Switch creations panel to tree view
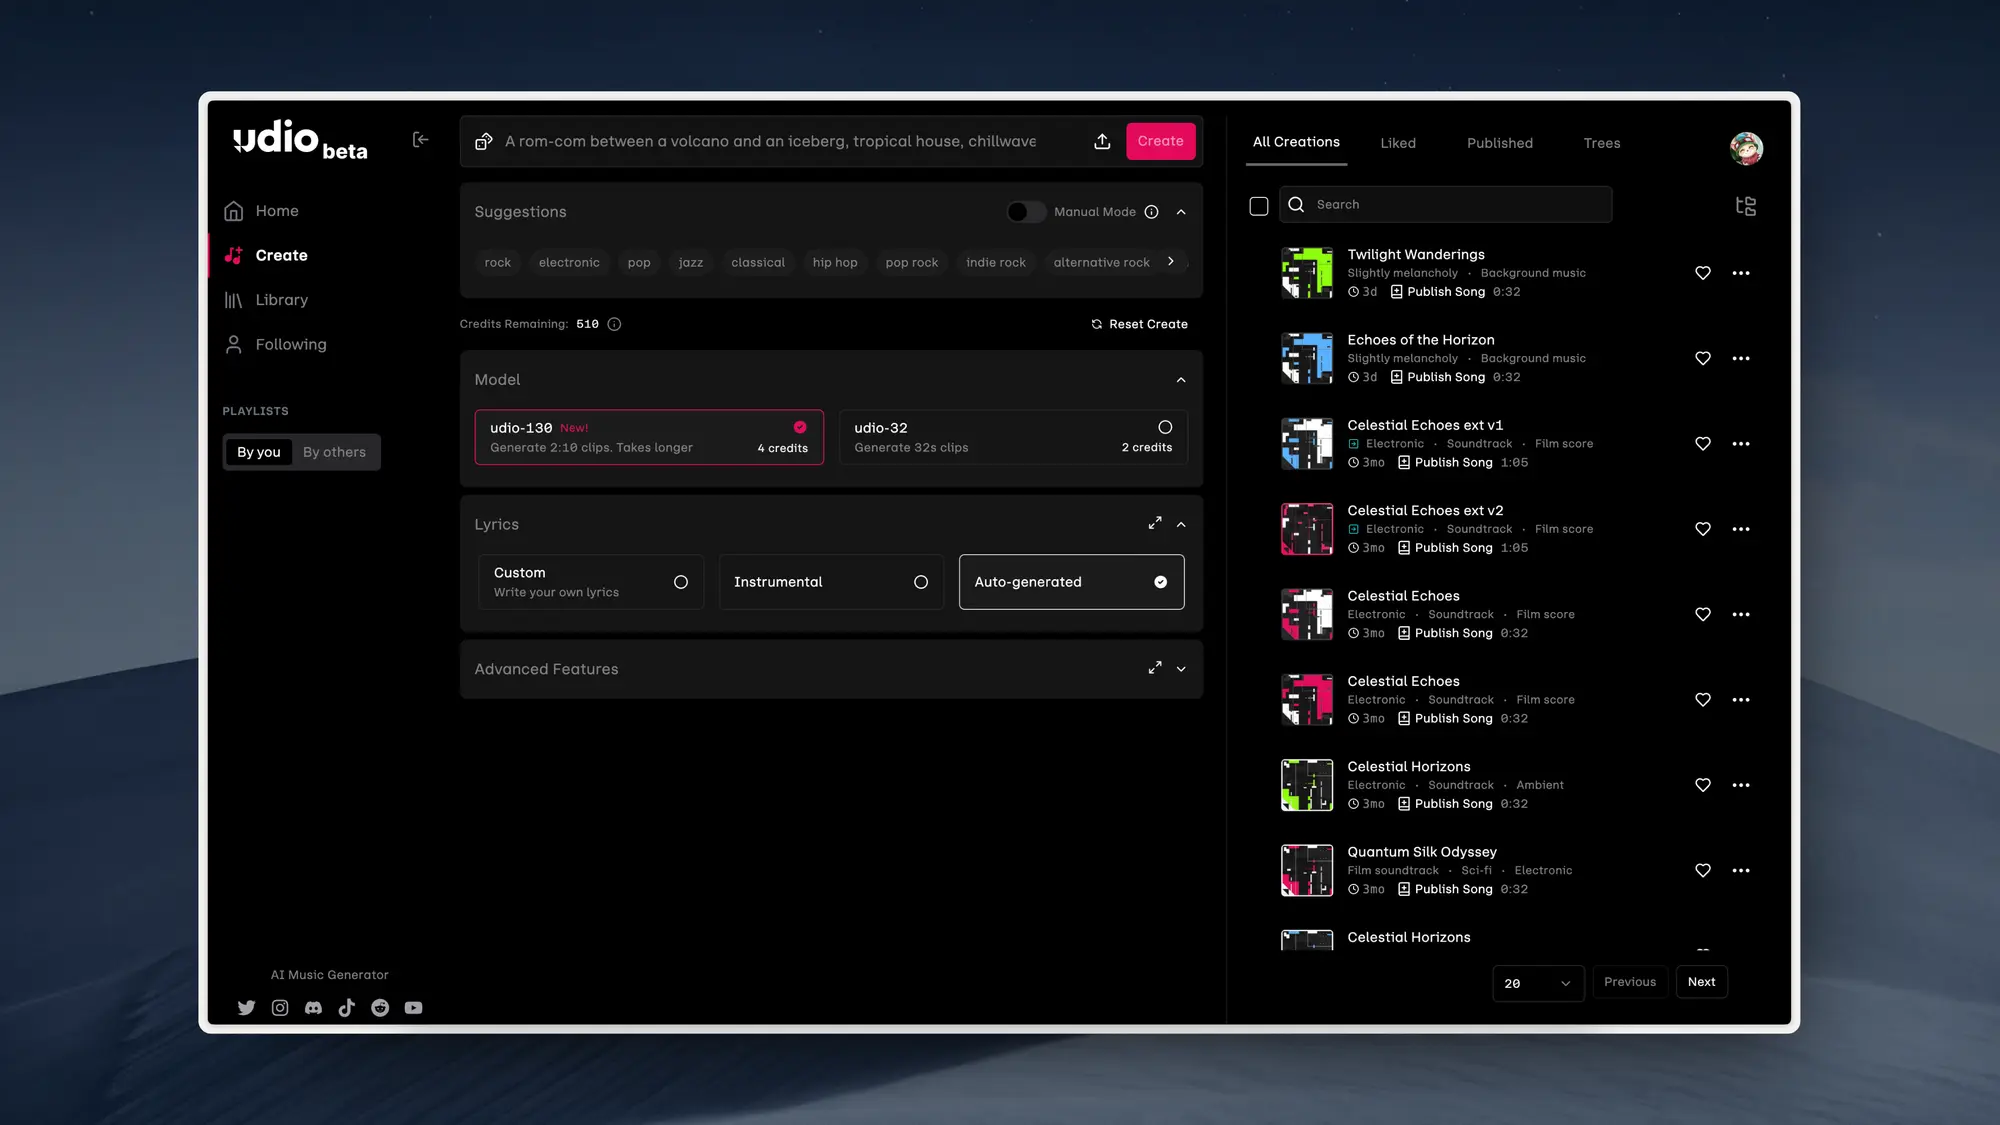 (x=1746, y=205)
